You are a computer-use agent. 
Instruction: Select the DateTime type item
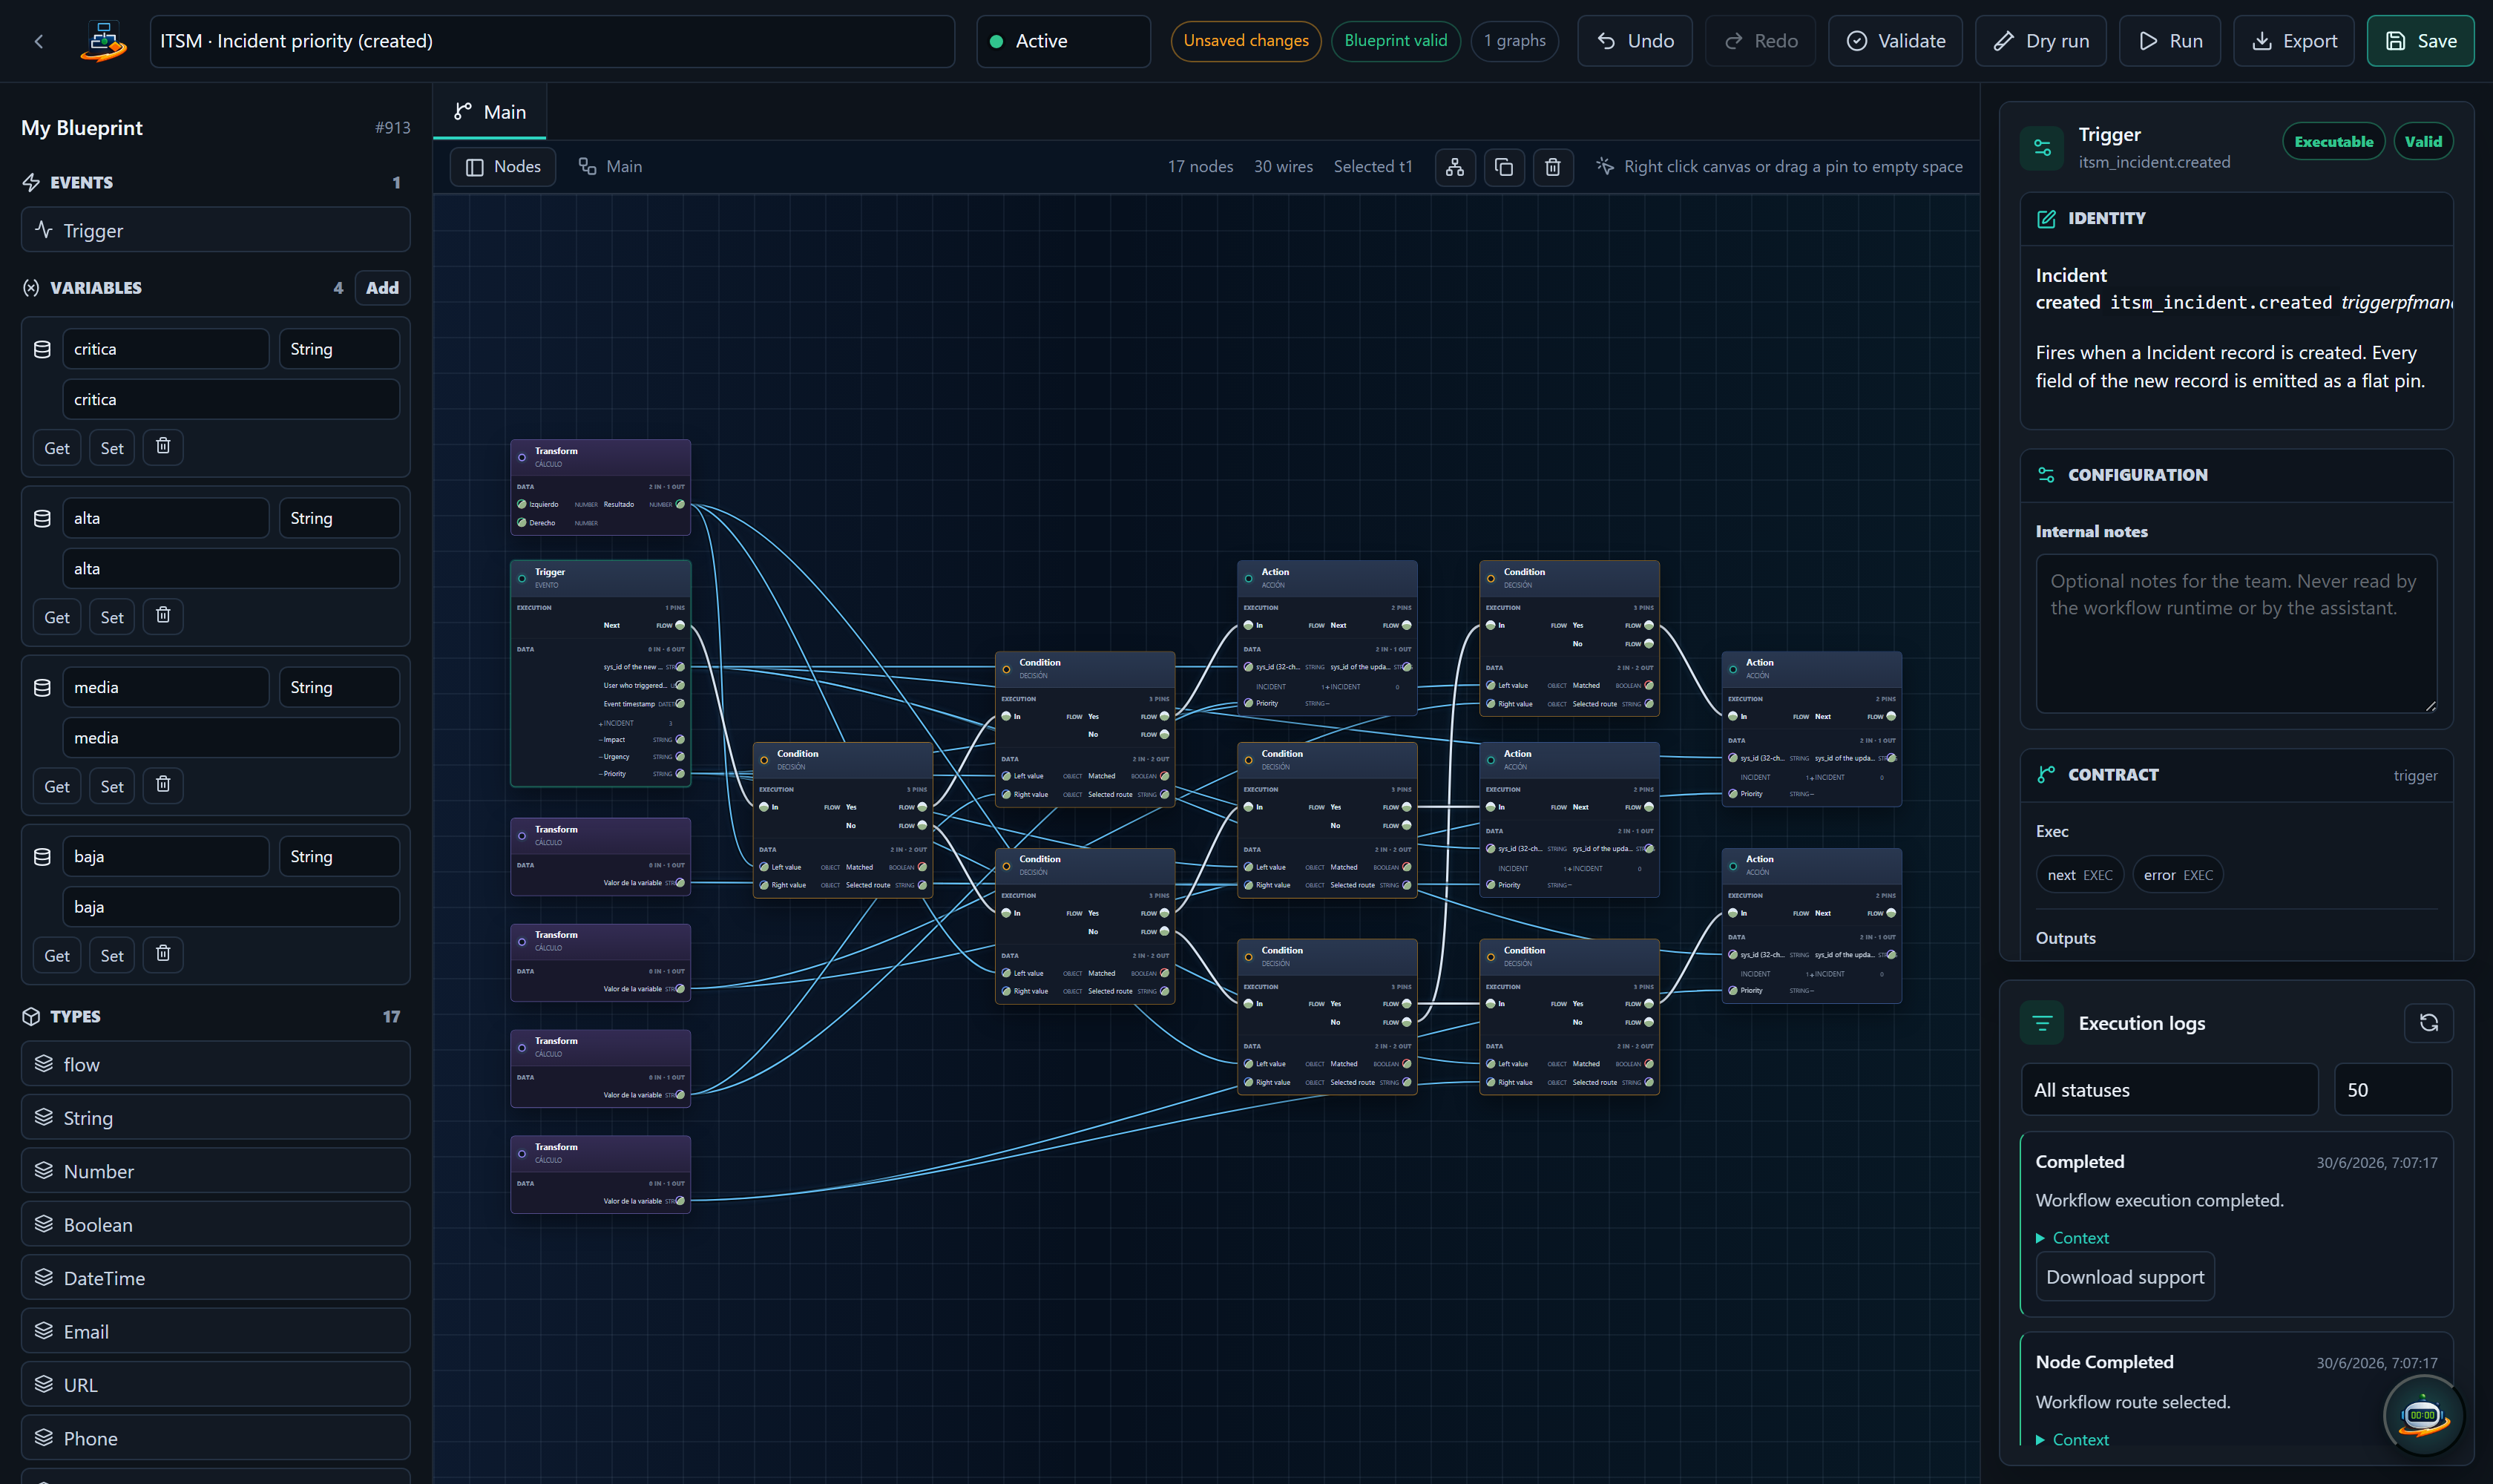(215, 1277)
